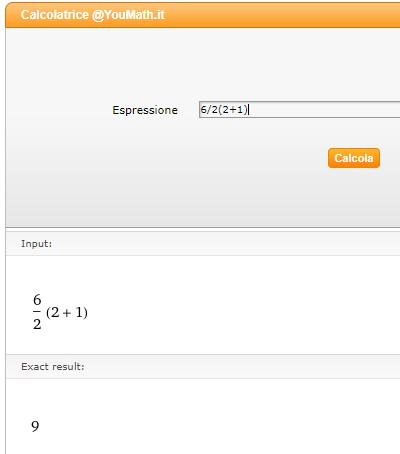Focus the Espressione input field
400x454 pixels.
(x=299, y=109)
